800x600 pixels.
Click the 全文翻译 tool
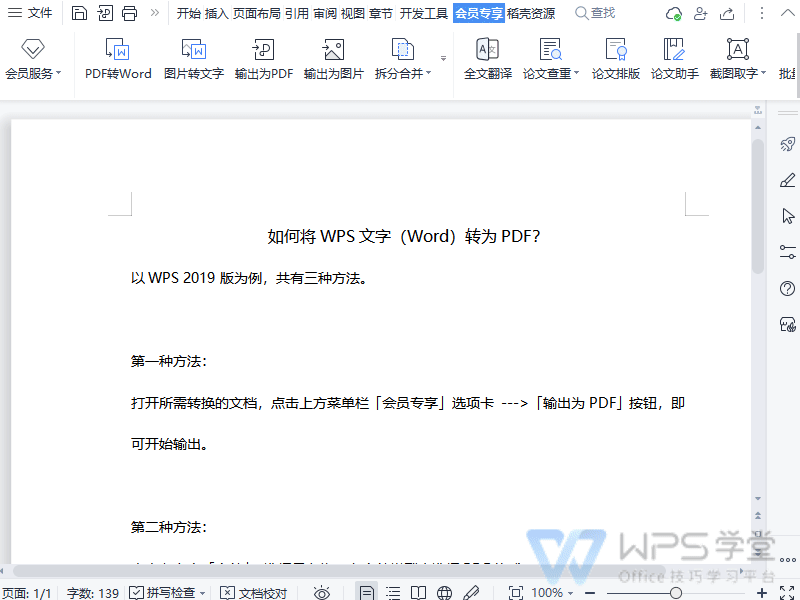pyautogui.click(x=488, y=59)
